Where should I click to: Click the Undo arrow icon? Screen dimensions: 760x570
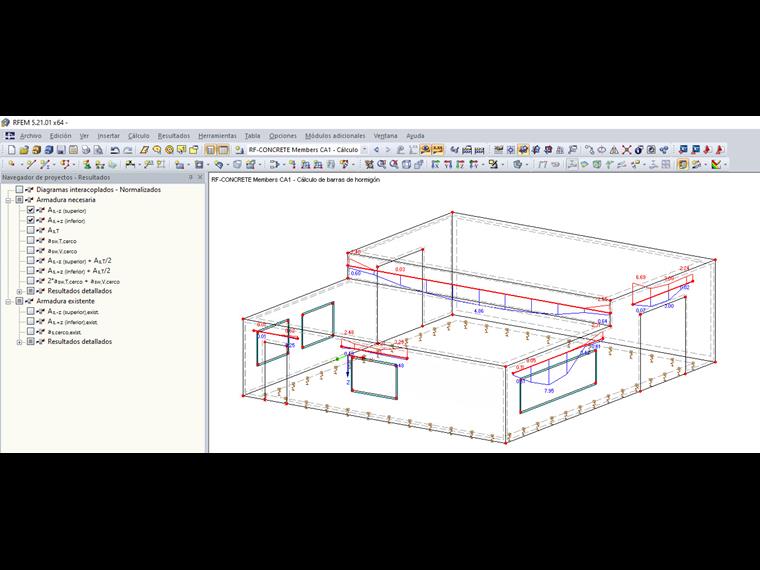(x=115, y=150)
